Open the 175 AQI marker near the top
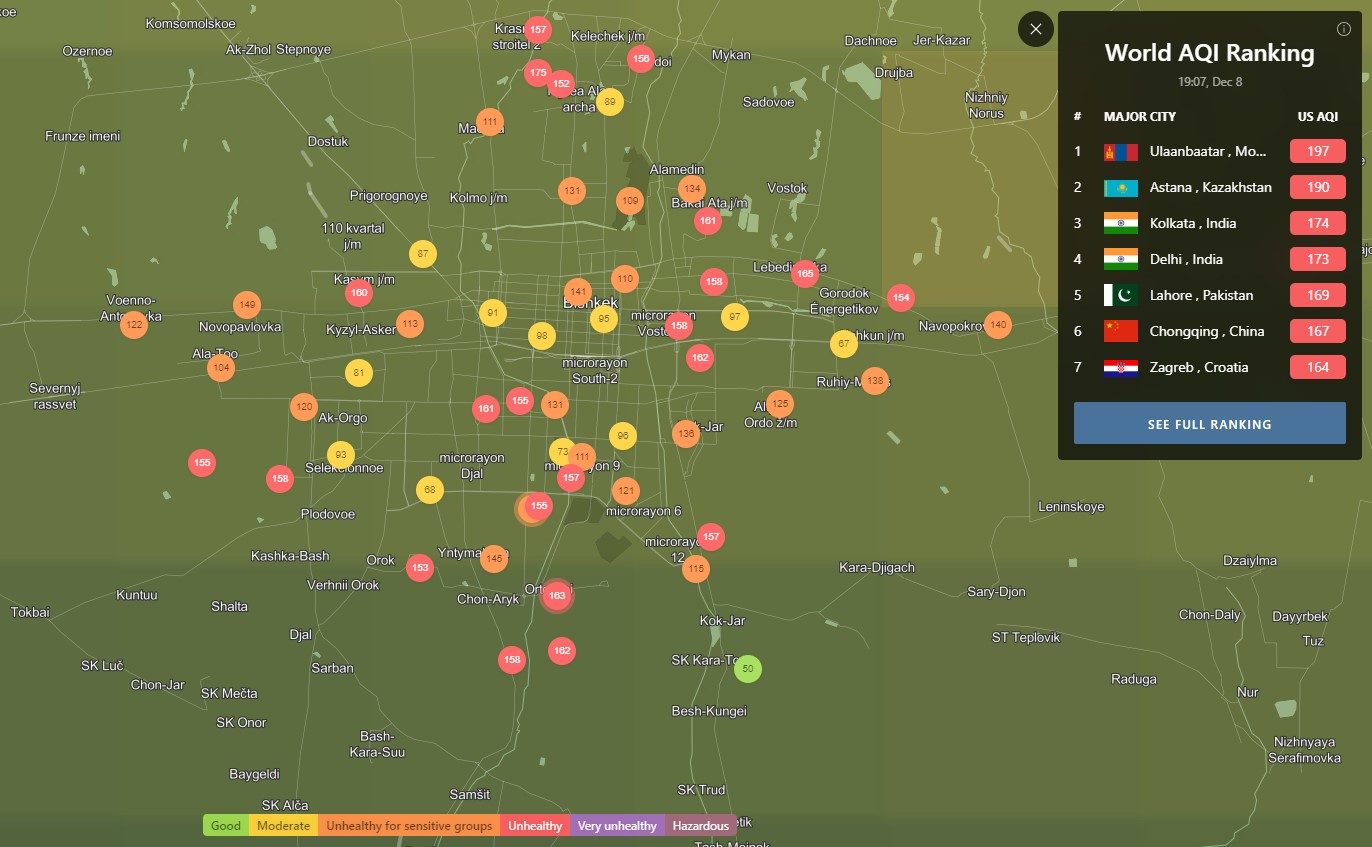The width and height of the screenshot is (1372, 847). point(538,73)
